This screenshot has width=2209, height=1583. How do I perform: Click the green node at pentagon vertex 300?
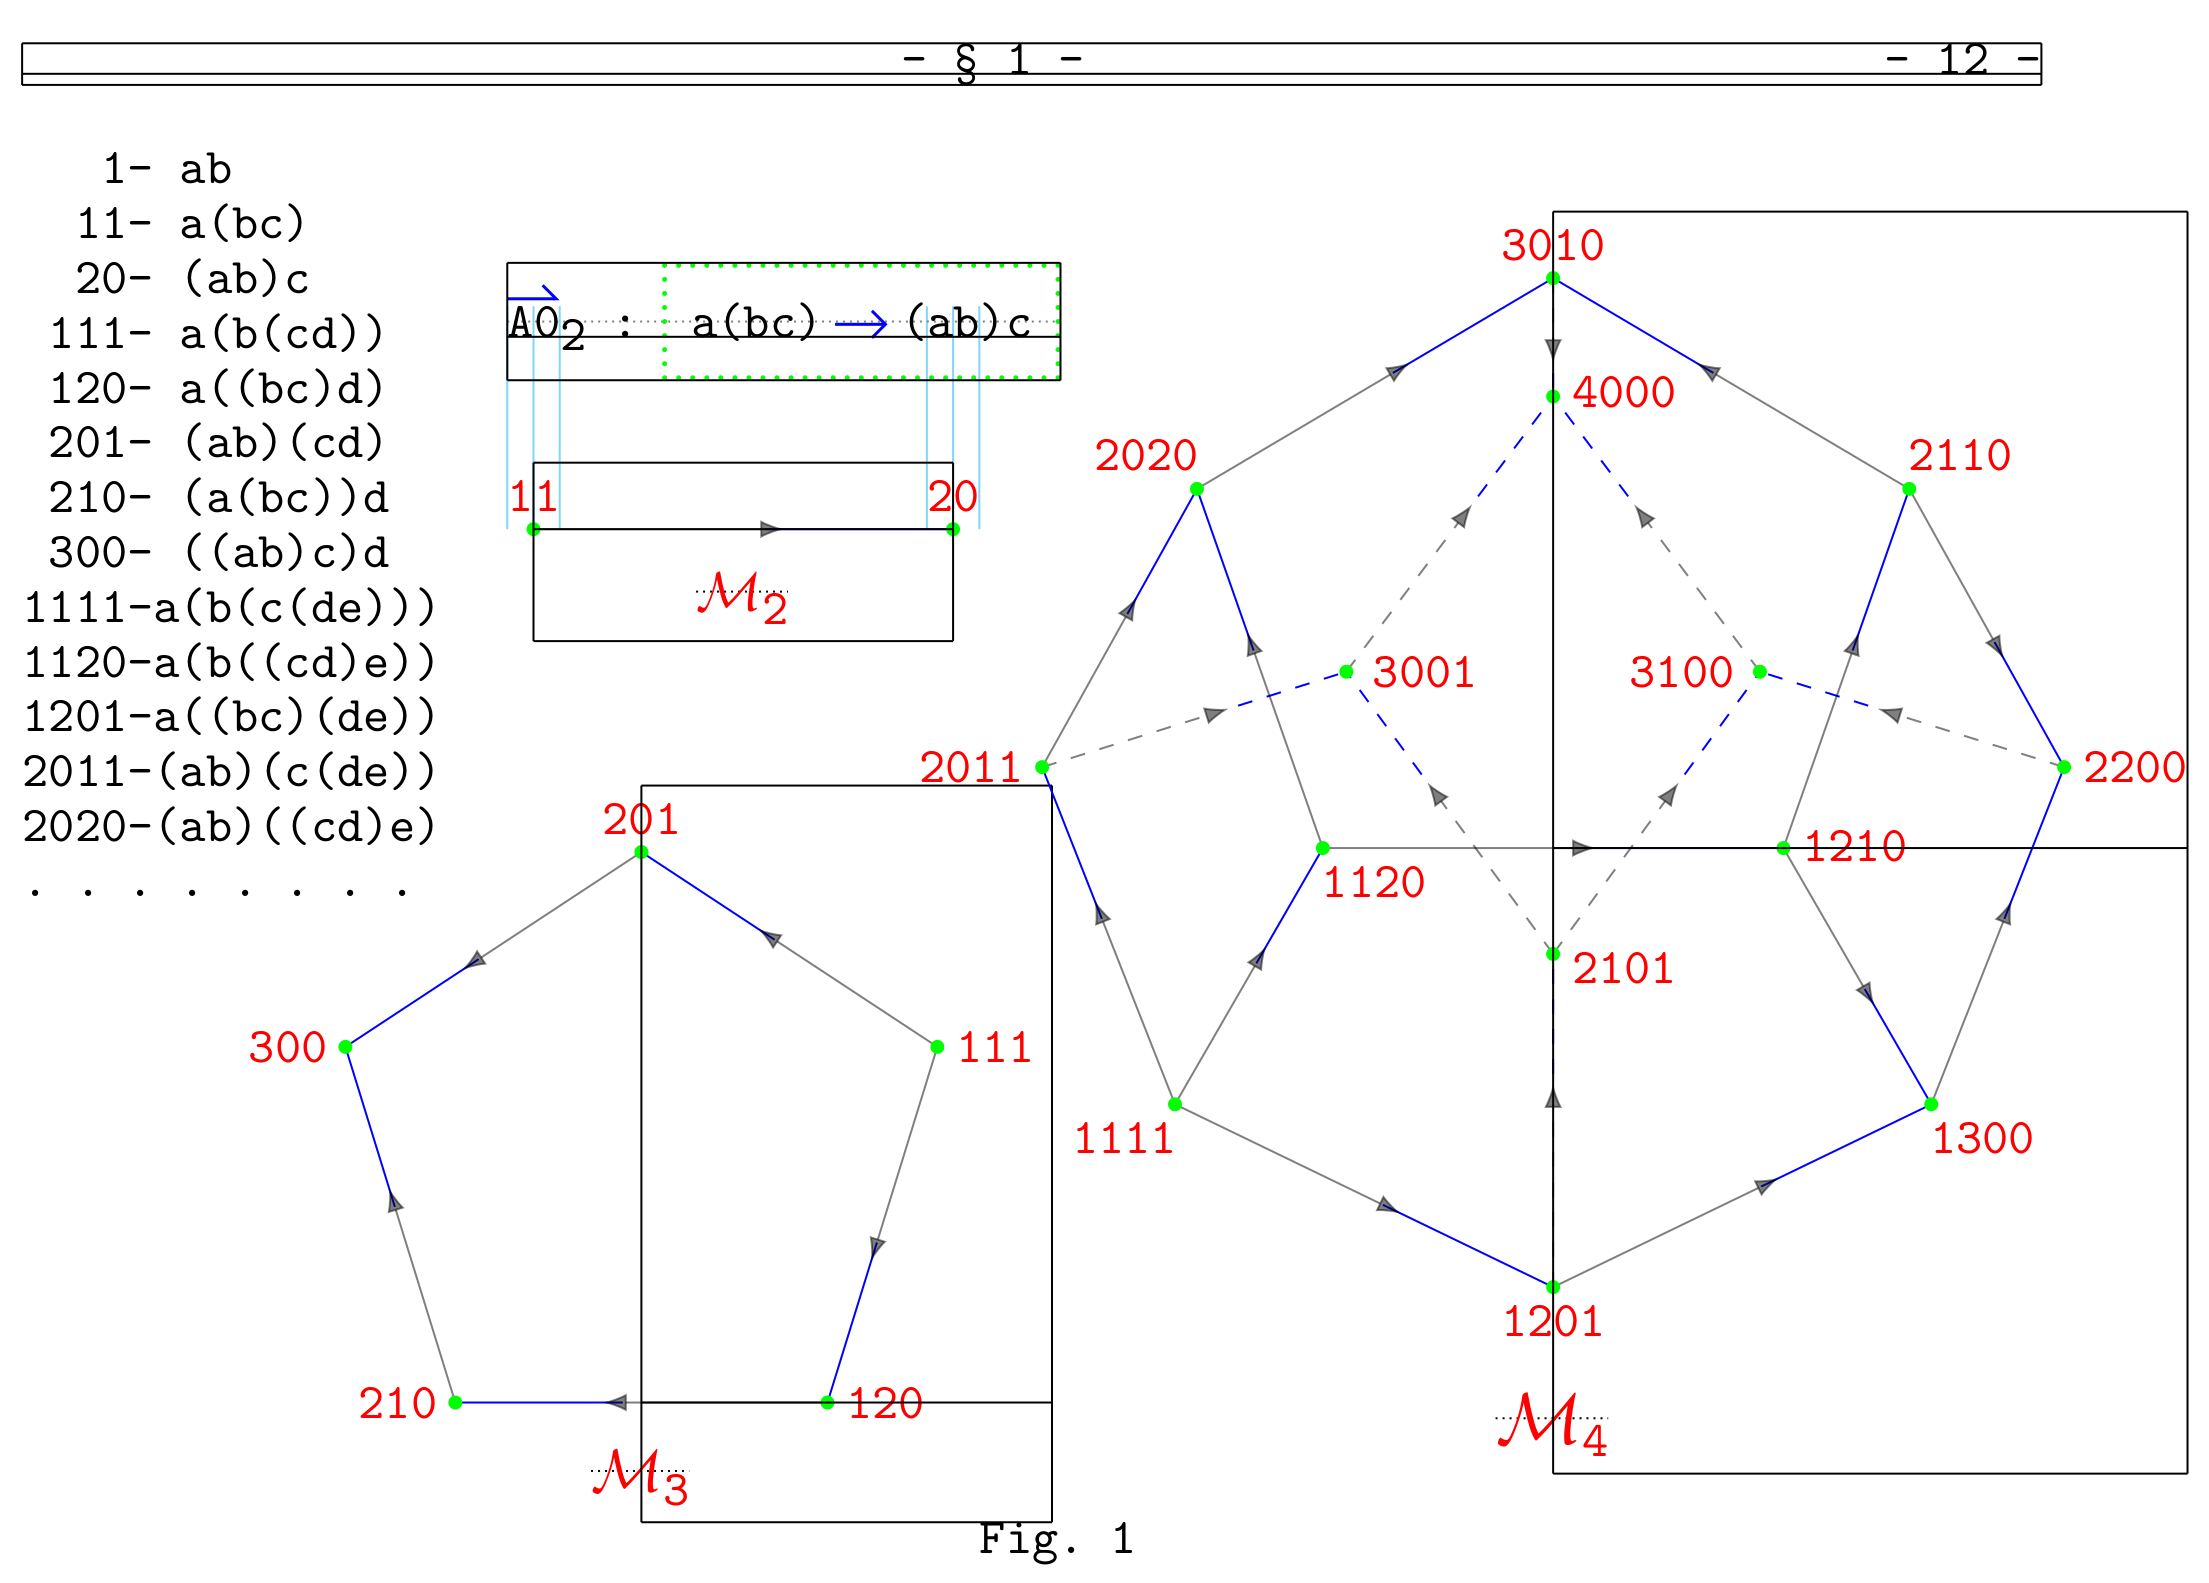(x=345, y=1048)
